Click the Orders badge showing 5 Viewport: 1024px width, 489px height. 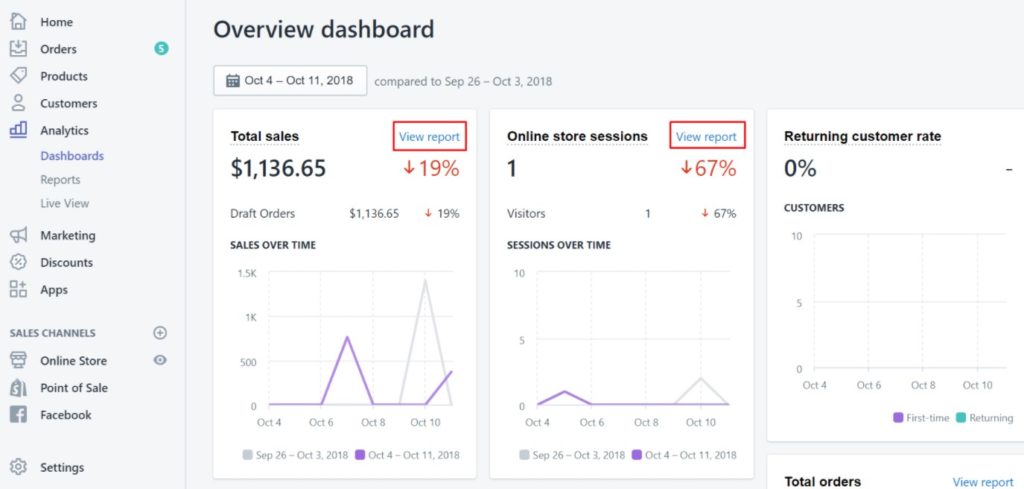[x=161, y=48]
